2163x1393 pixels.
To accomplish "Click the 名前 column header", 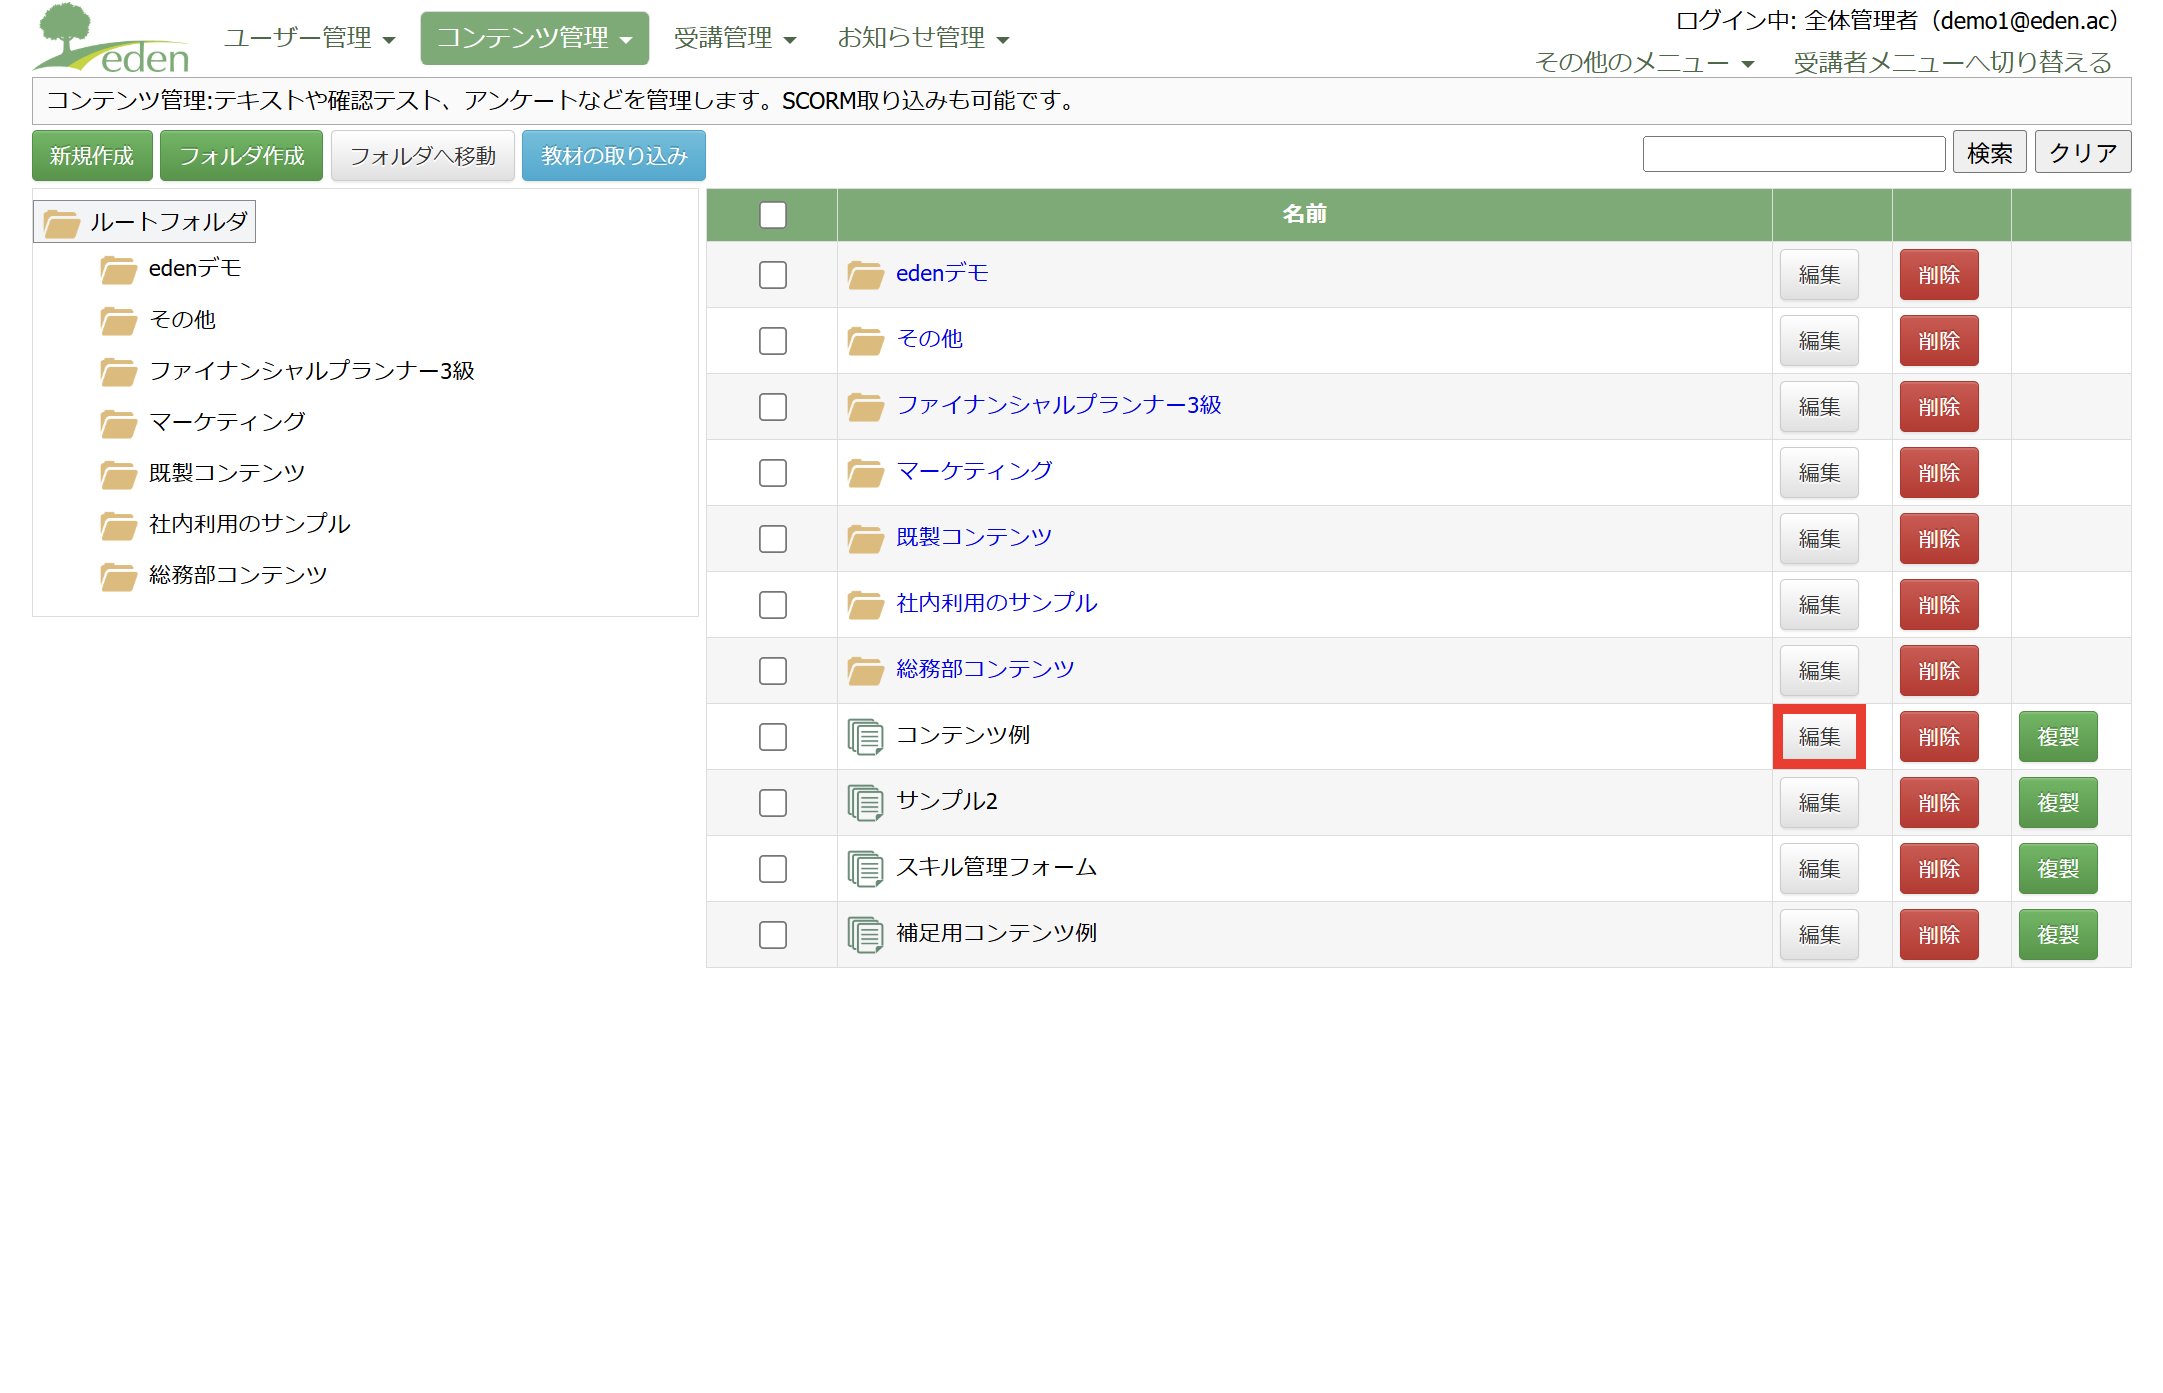I will tap(1304, 214).
